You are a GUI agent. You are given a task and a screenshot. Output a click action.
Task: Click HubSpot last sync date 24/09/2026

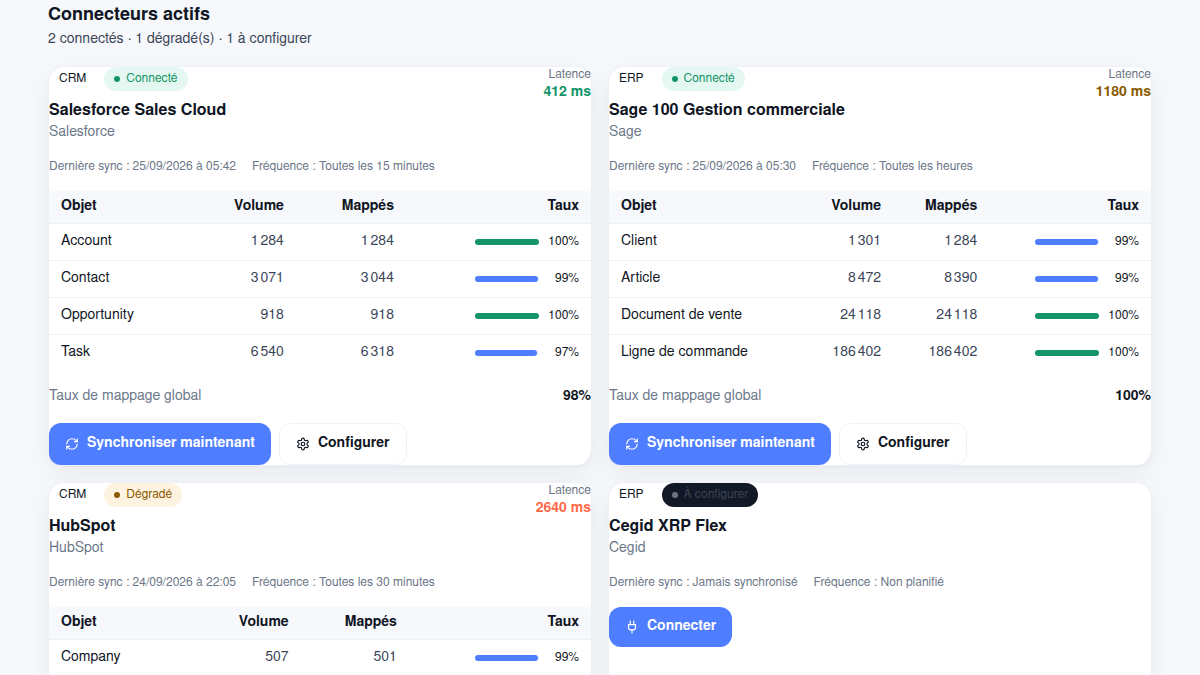[142, 582]
